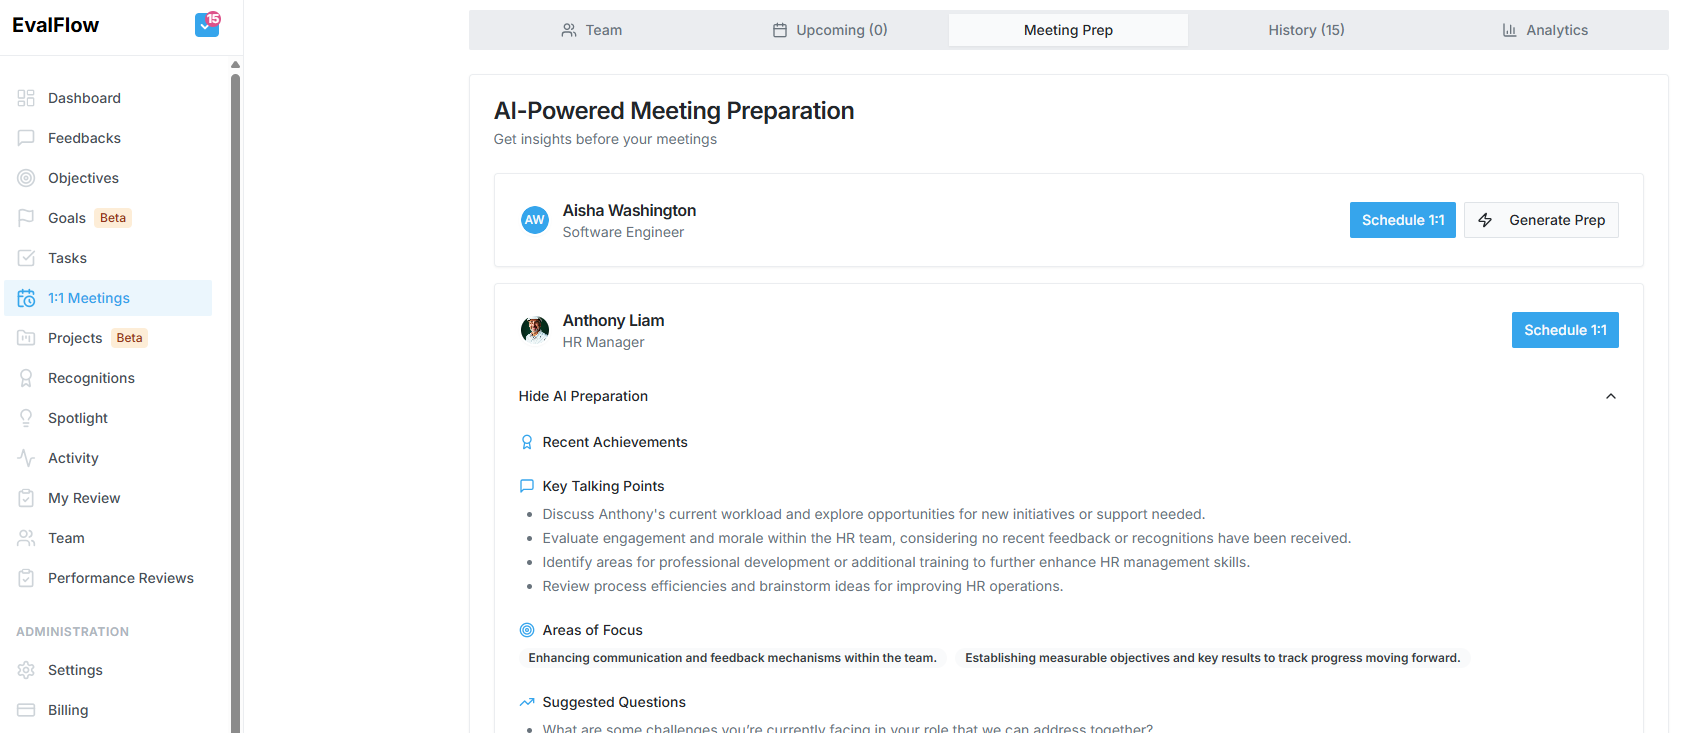Click the calendar icon in Upcoming tab
This screenshot has width=1685, height=733.
780,30
